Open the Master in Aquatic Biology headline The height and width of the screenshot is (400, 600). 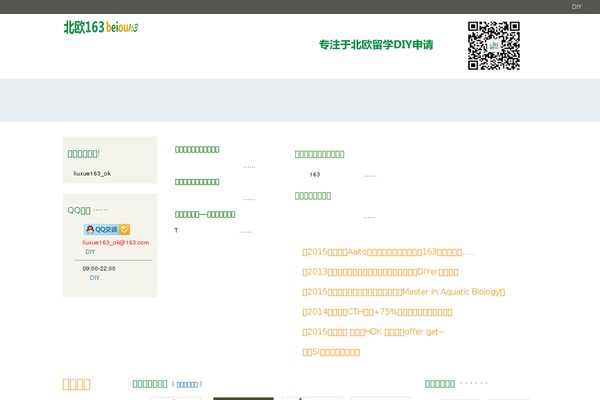[404, 292]
